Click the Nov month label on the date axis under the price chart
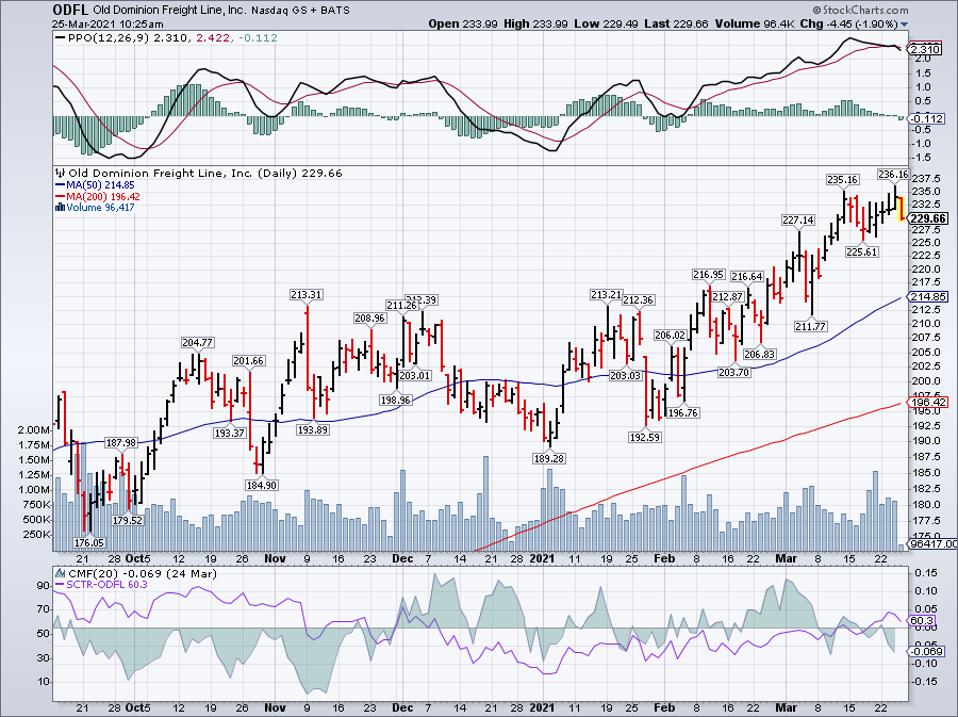 click(276, 558)
